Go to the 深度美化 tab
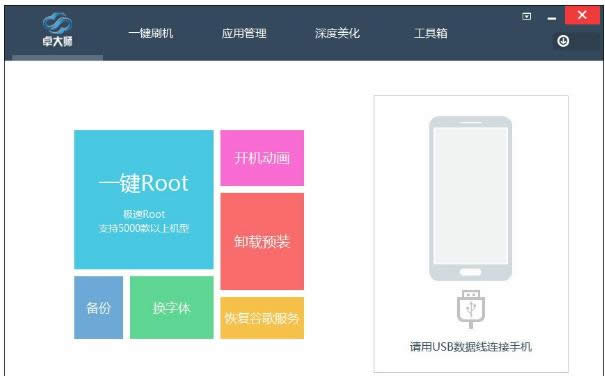 pyautogui.click(x=337, y=33)
